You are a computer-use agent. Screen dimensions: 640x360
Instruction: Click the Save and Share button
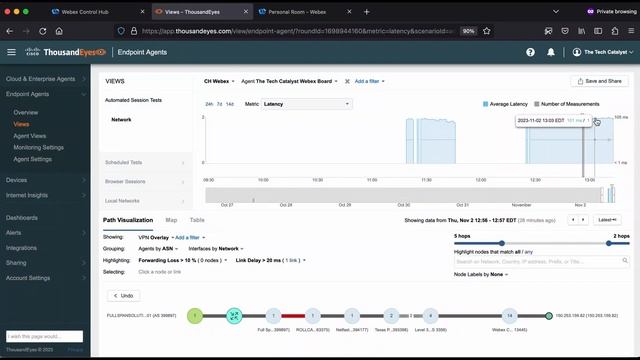click(599, 81)
